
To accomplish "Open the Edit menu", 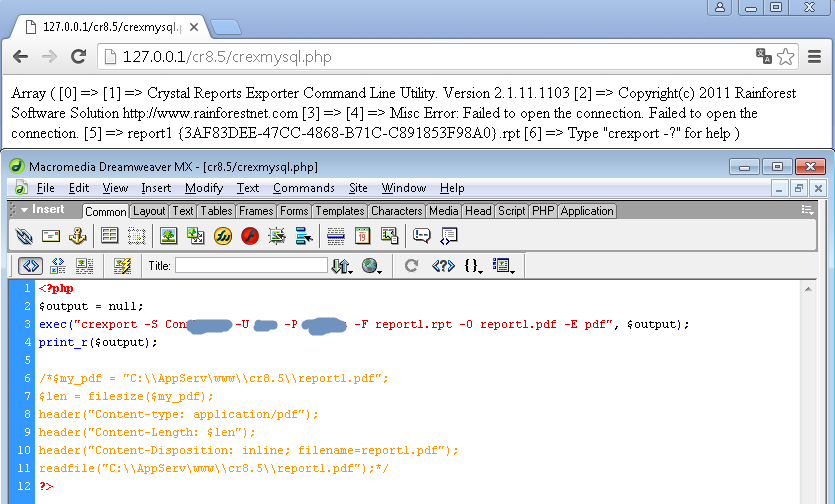I will coord(79,188).
